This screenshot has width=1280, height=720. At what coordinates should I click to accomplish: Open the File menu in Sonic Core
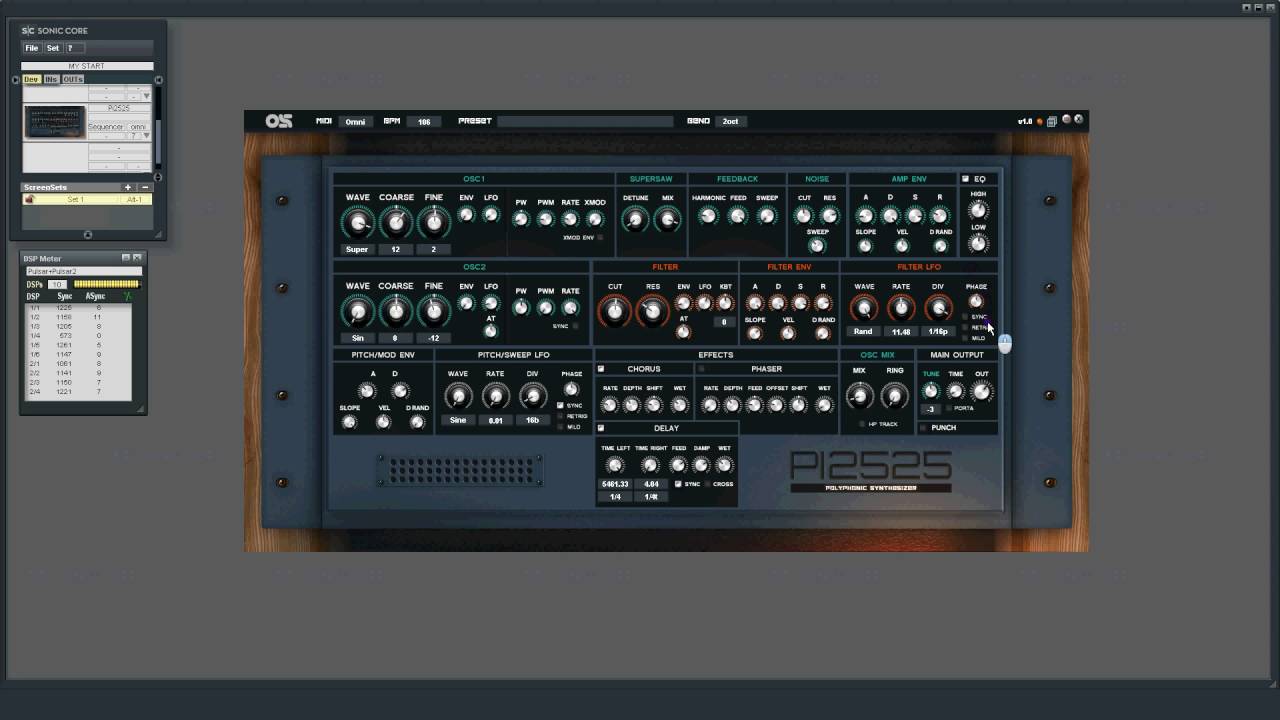pos(32,48)
